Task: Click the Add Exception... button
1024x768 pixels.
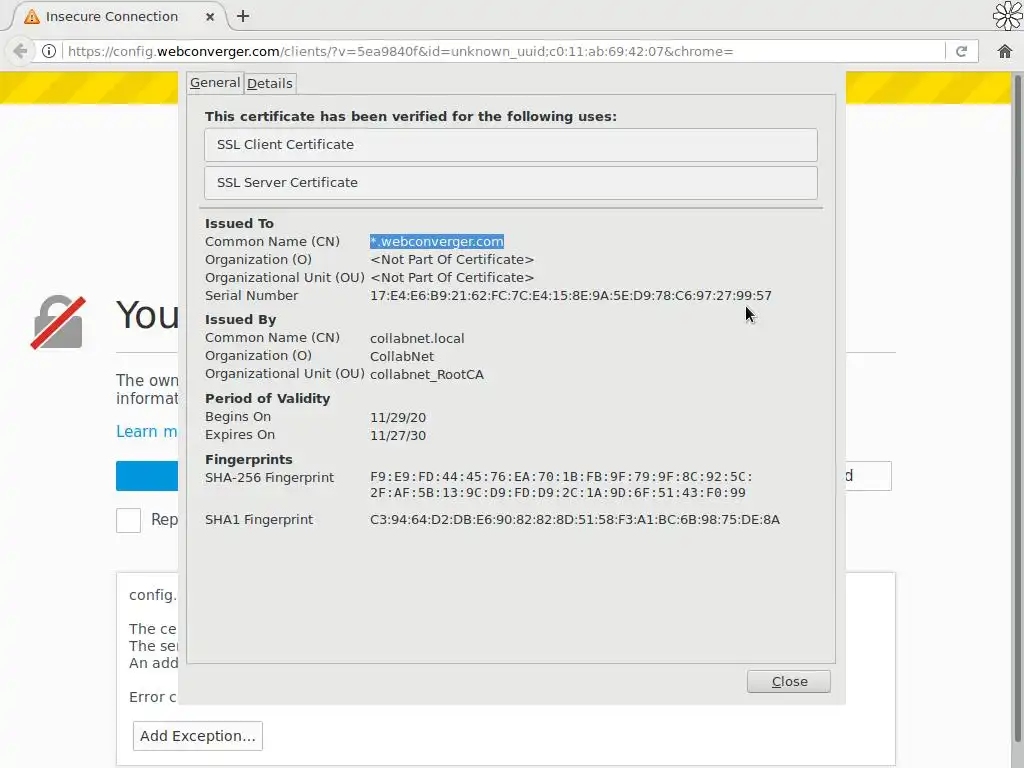Action: click(x=197, y=736)
